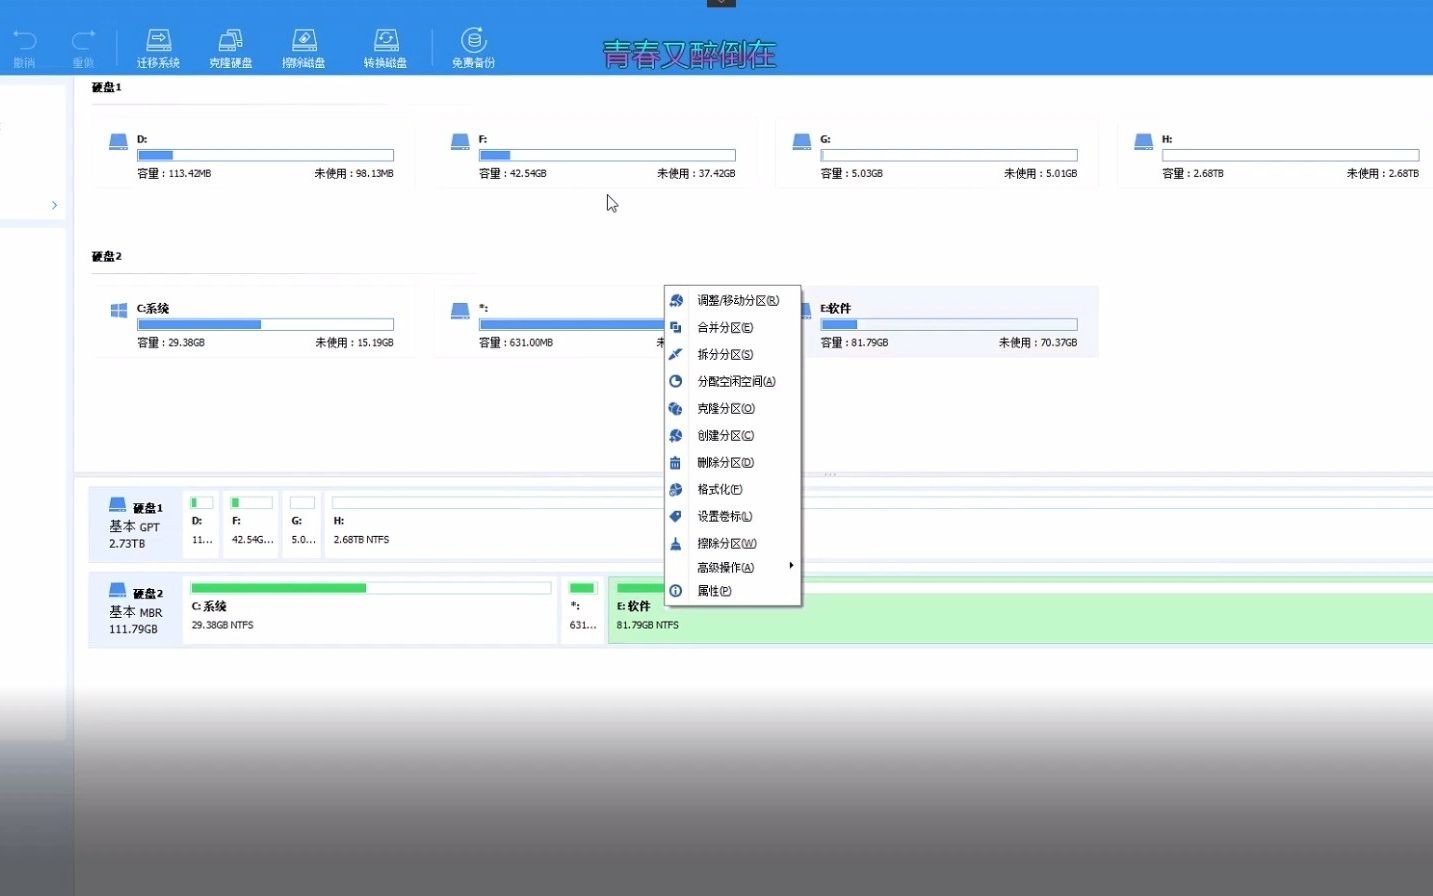
Task: Select the *: 631 block in 硬盘2
Action: 583,610
